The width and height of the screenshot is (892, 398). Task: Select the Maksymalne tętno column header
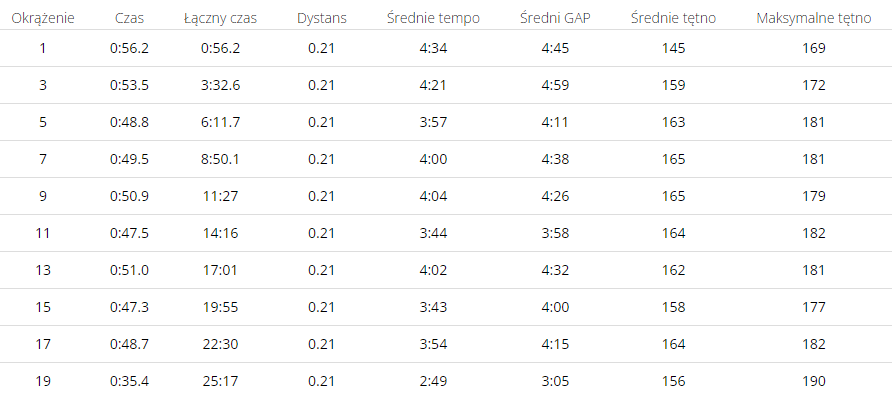click(x=813, y=18)
